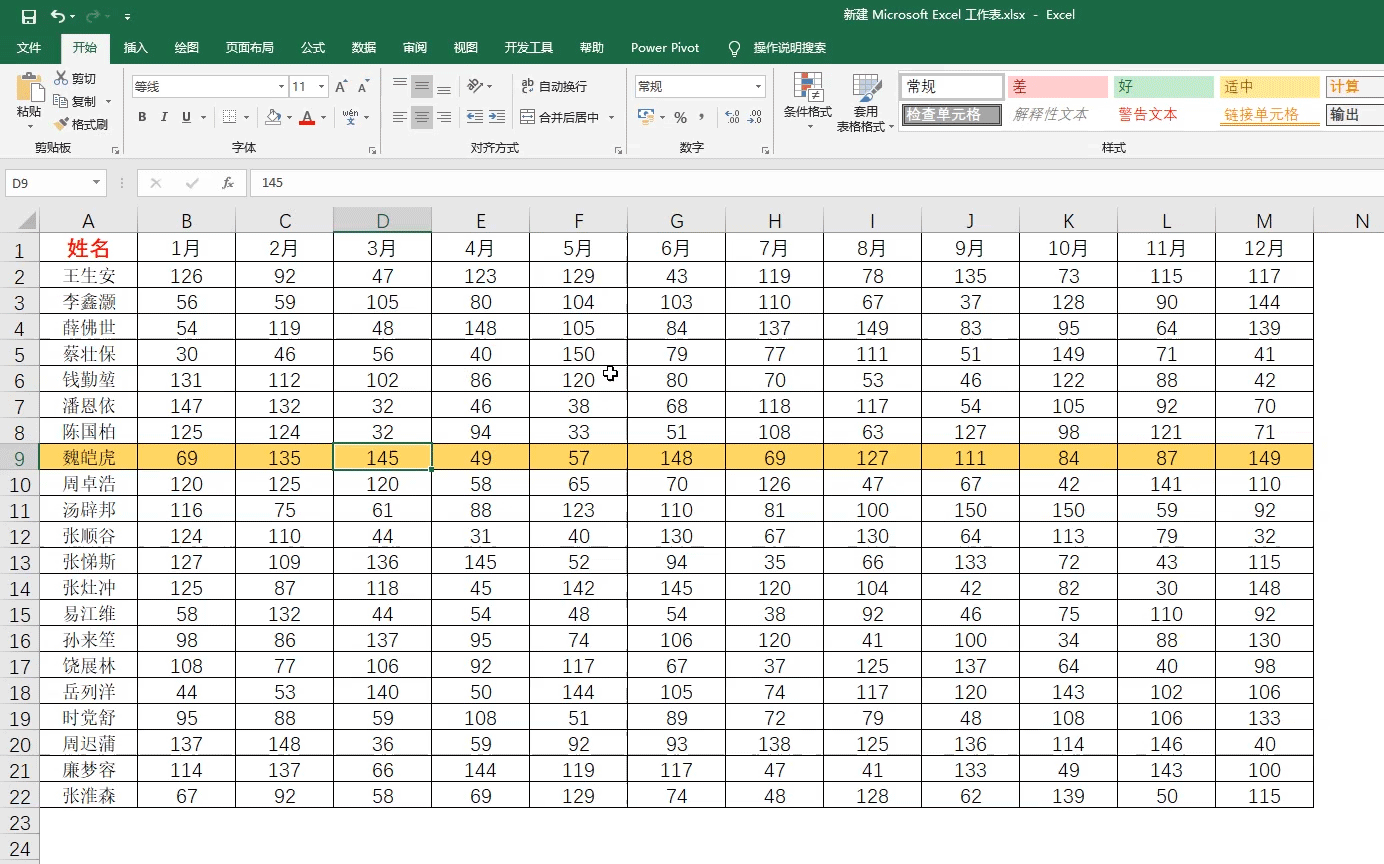Open Customize Quick Access Toolbar dropdown
The height and width of the screenshot is (864, 1384).
tap(127, 17)
